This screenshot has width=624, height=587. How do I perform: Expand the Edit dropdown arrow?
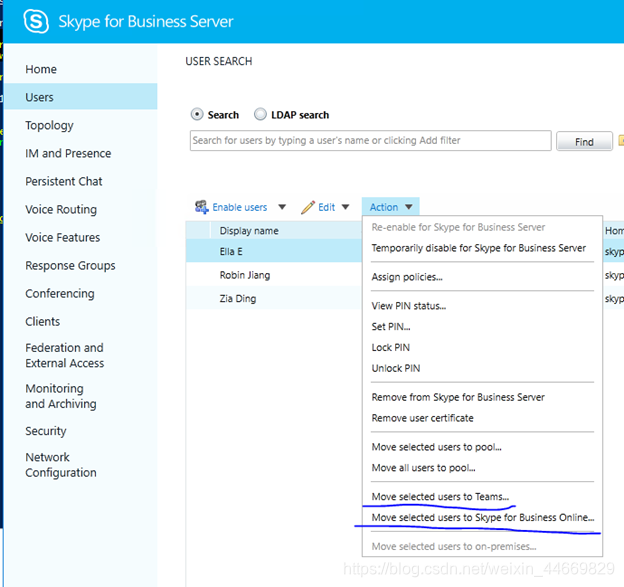pos(345,207)
